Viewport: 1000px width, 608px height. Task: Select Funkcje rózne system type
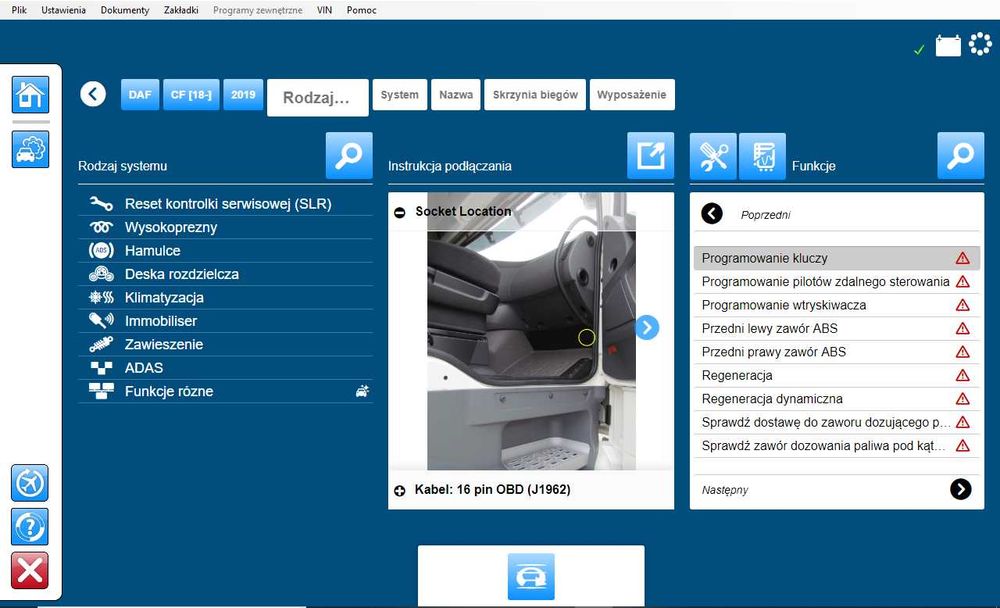coord(226,391)
